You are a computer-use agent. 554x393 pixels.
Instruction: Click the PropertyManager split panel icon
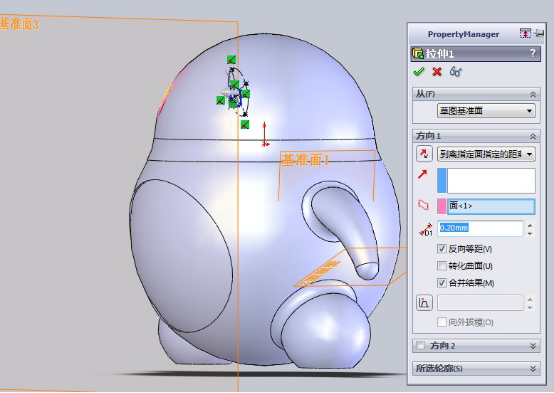(525, 34)
